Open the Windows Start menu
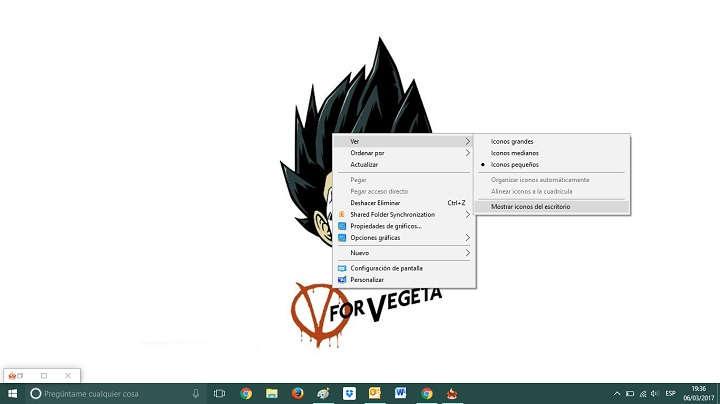 pyautogui.click(x=10, y=393)
